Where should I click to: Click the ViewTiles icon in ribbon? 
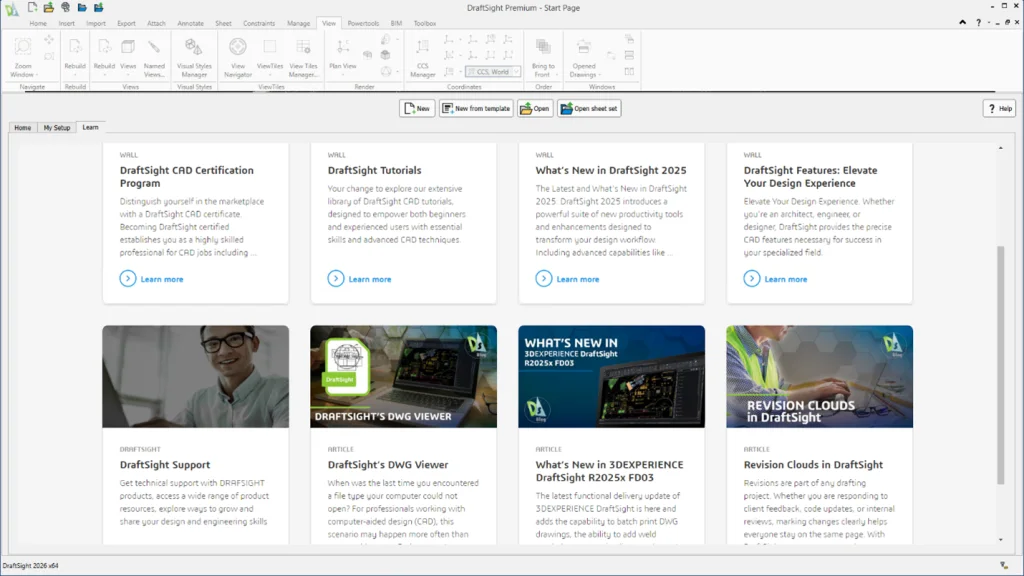(x=270, y=47)
